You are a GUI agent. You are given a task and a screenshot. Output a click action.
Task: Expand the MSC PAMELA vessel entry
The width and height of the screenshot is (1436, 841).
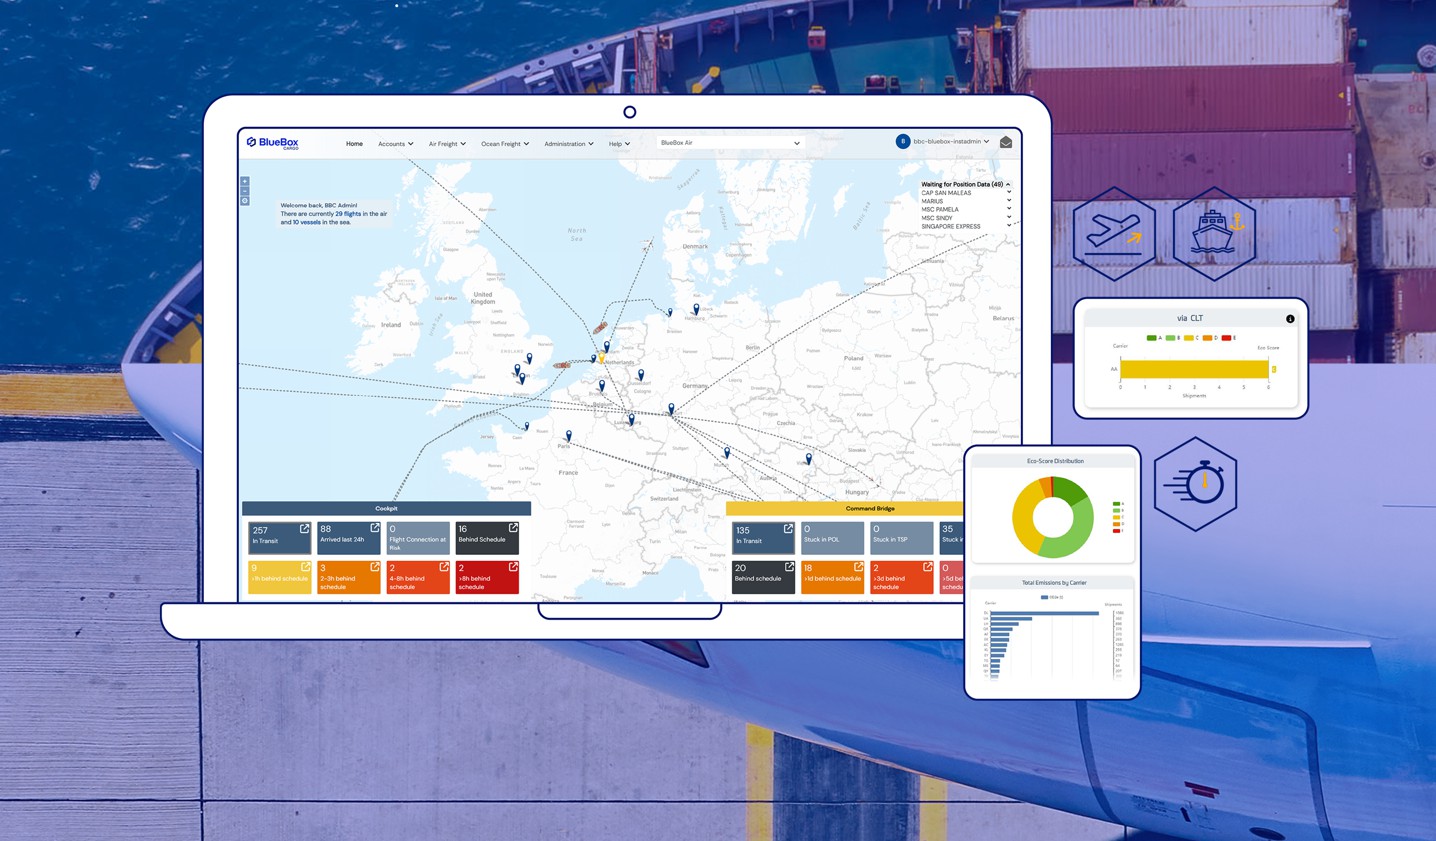pyautogui.click(x=1008, y=210)
